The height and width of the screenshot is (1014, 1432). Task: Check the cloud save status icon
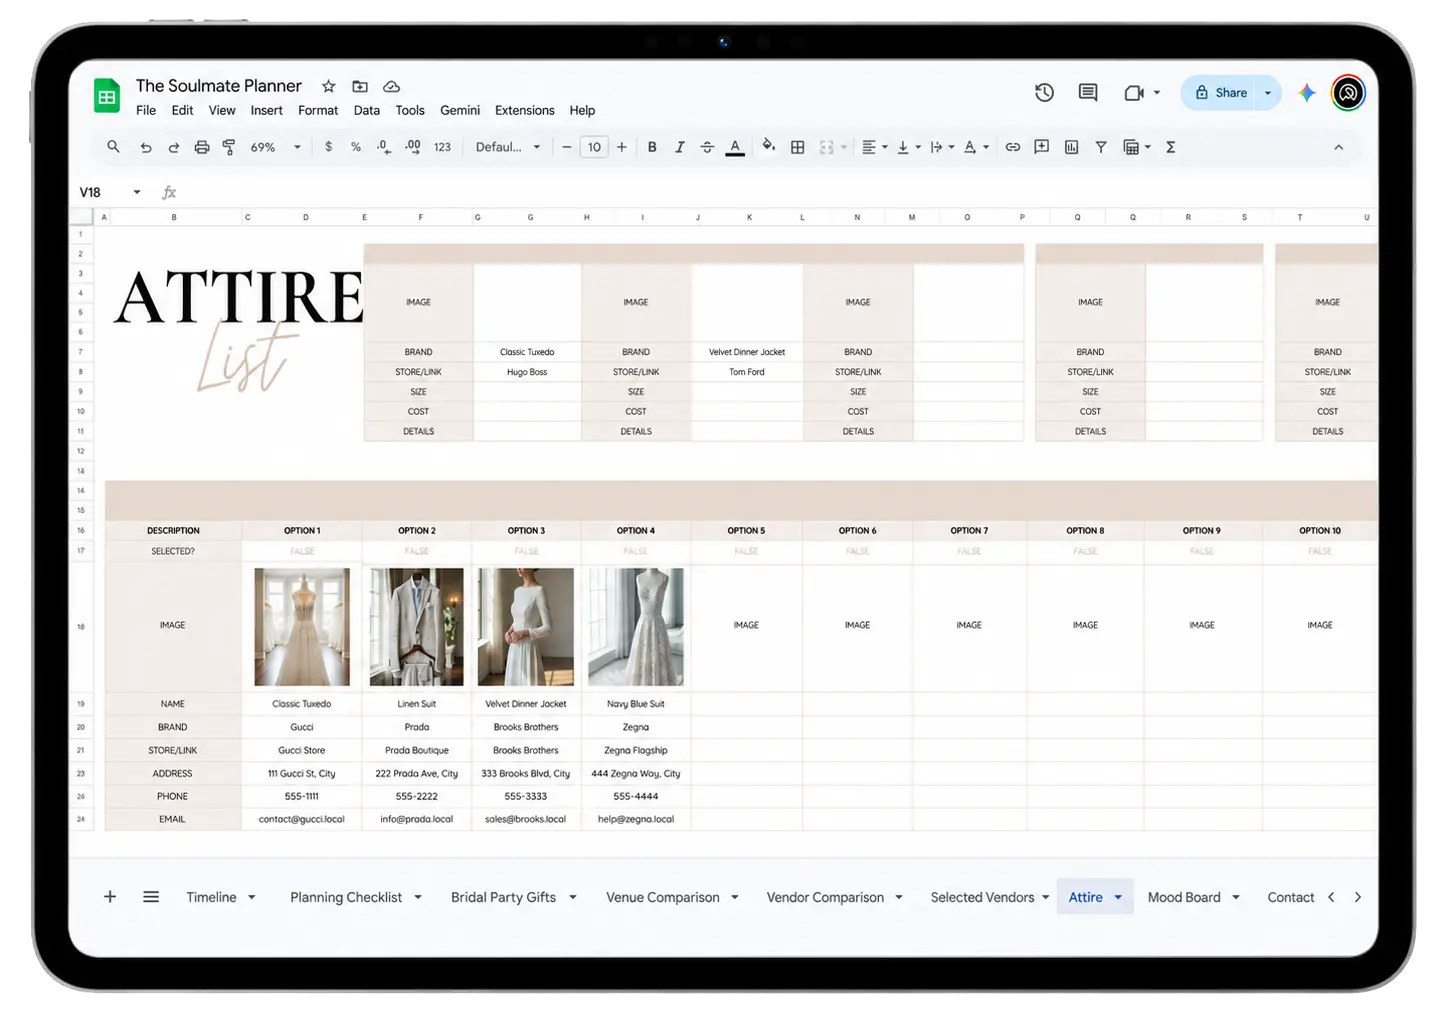[x=392, y=87]
